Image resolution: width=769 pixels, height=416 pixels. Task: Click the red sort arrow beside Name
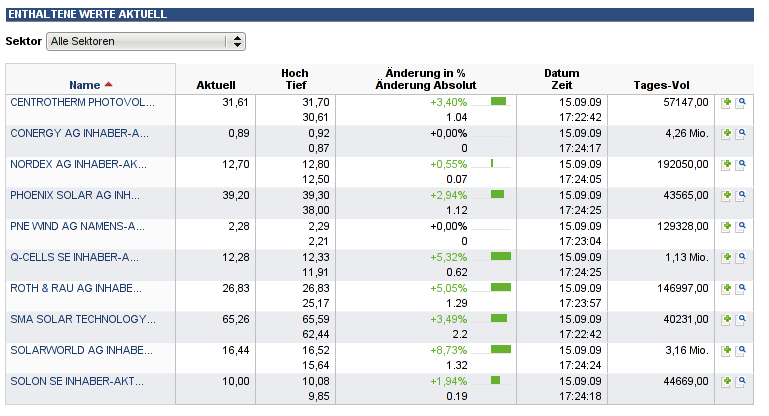(x=109, y=85)
